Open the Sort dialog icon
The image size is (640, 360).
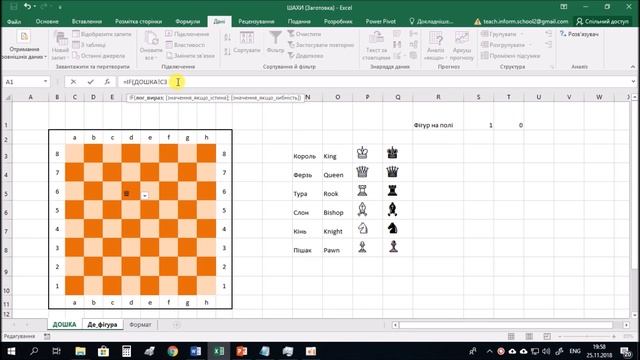click(247, 38)
